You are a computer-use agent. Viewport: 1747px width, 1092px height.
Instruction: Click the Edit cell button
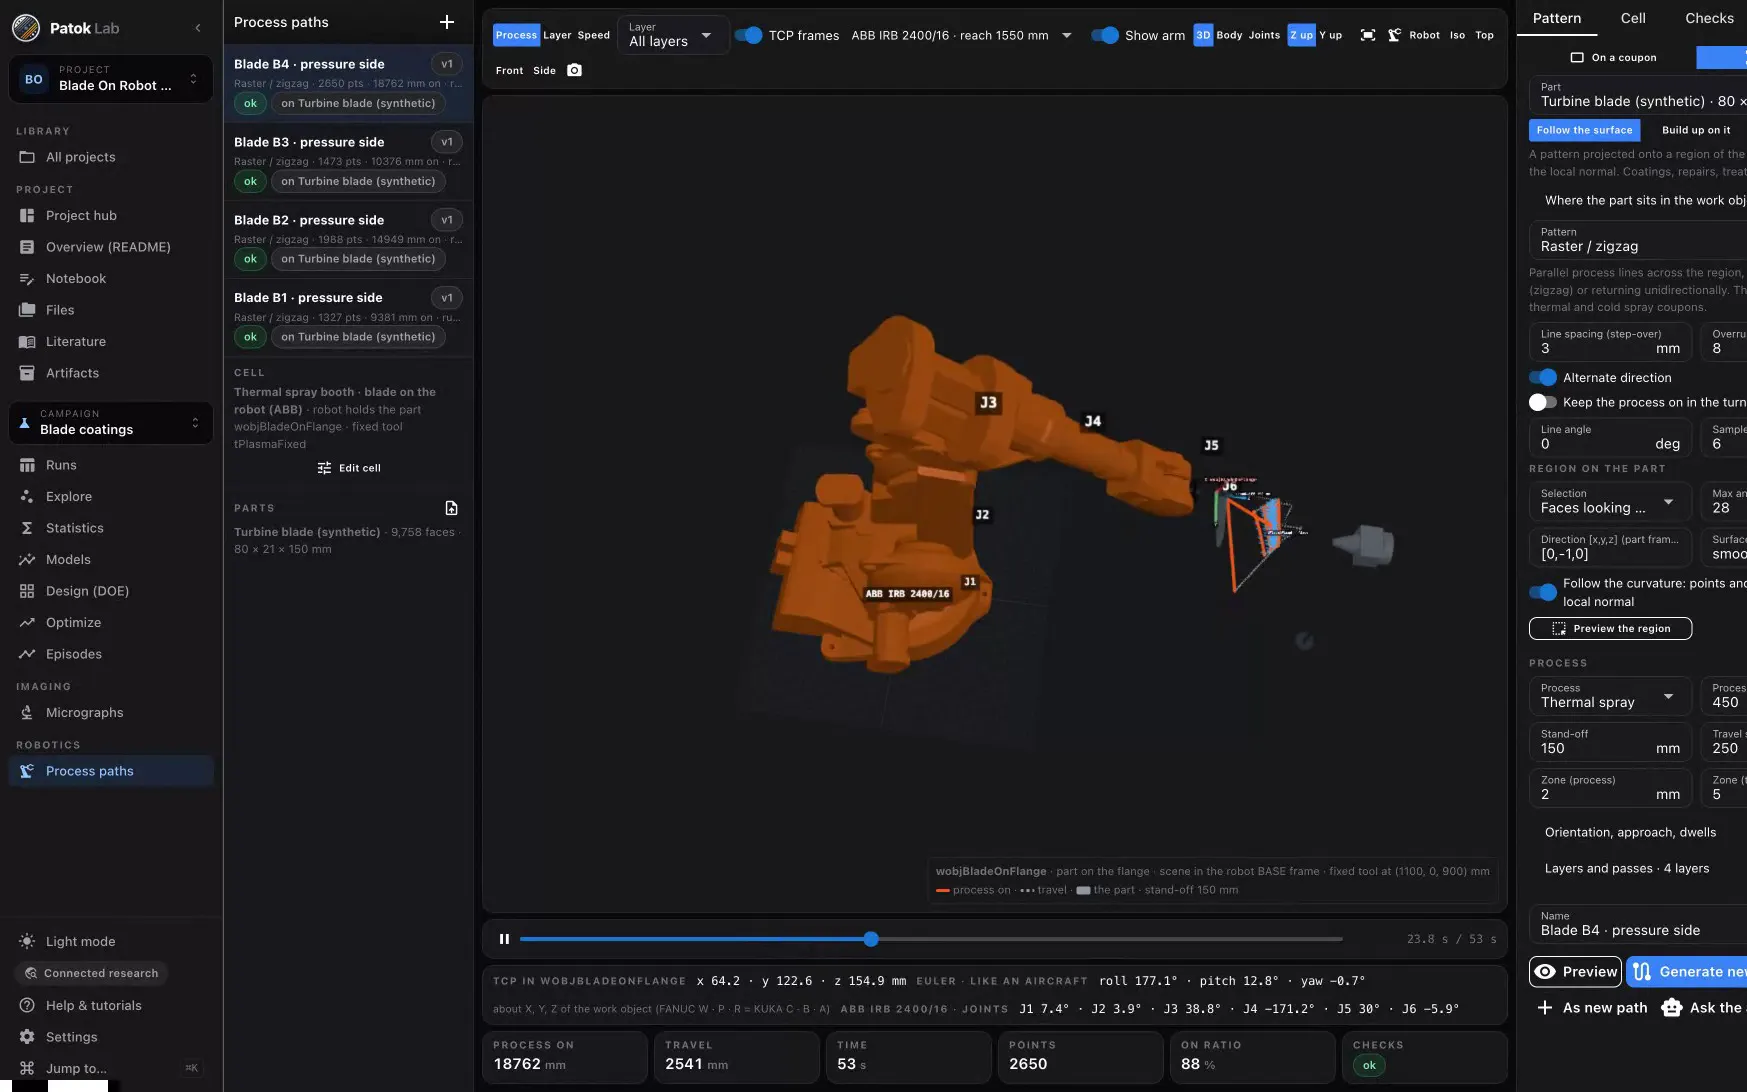point(349,468)
